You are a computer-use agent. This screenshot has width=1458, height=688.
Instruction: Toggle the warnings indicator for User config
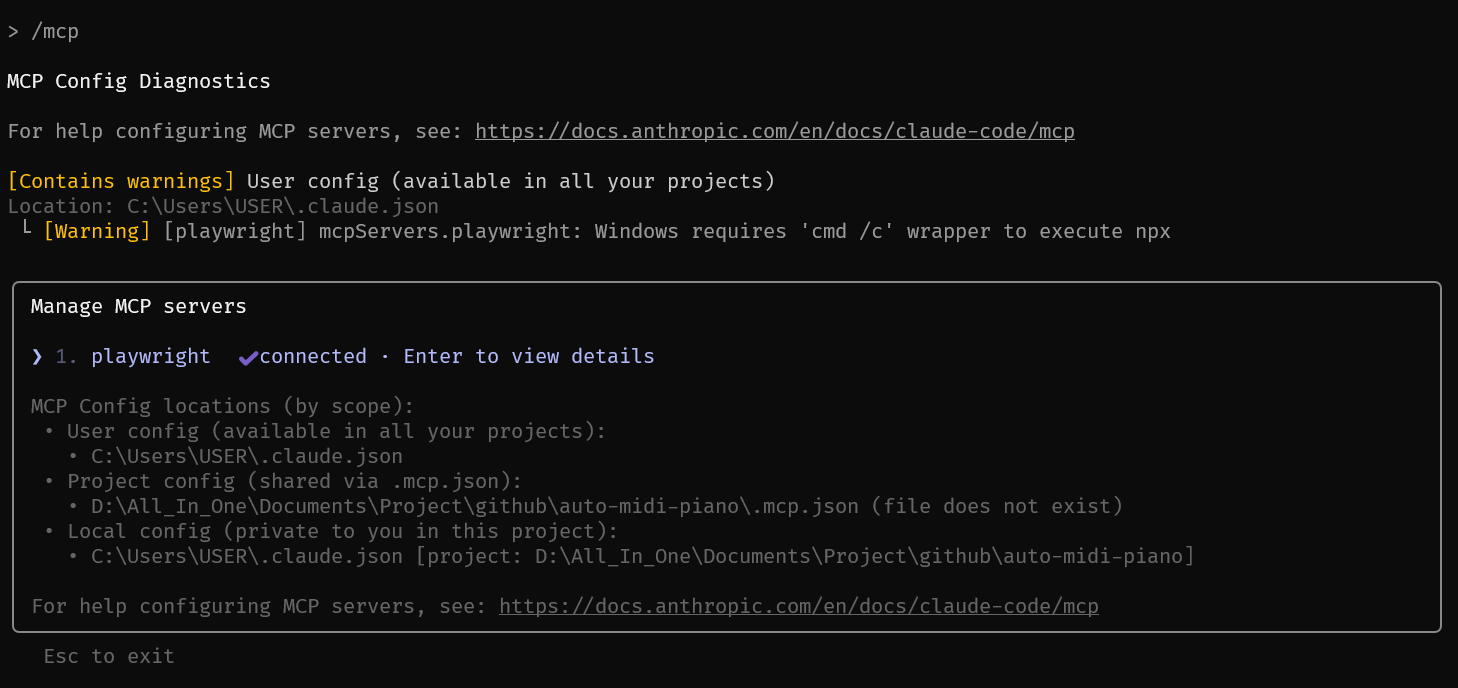click(x=120, y=180)
